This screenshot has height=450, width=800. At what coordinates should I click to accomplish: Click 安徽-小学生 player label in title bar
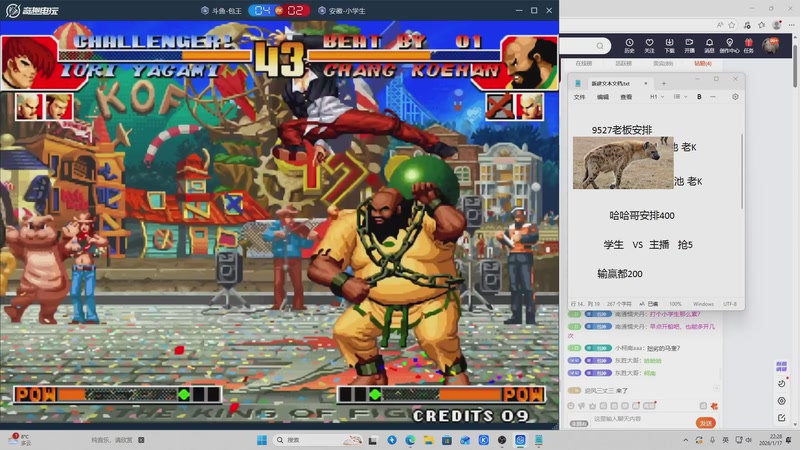point(342,11)
